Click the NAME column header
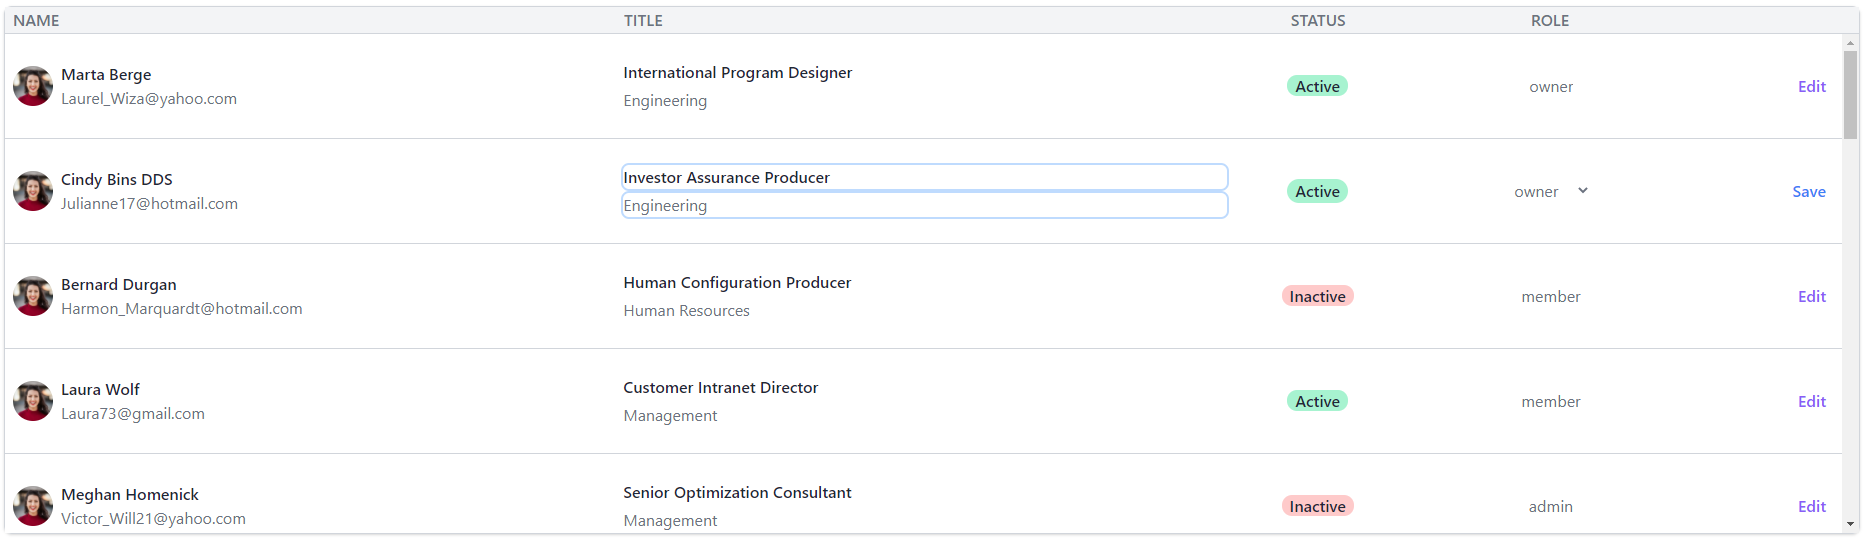The width and height of the screenshot is (1868, 542). [36, 20]
